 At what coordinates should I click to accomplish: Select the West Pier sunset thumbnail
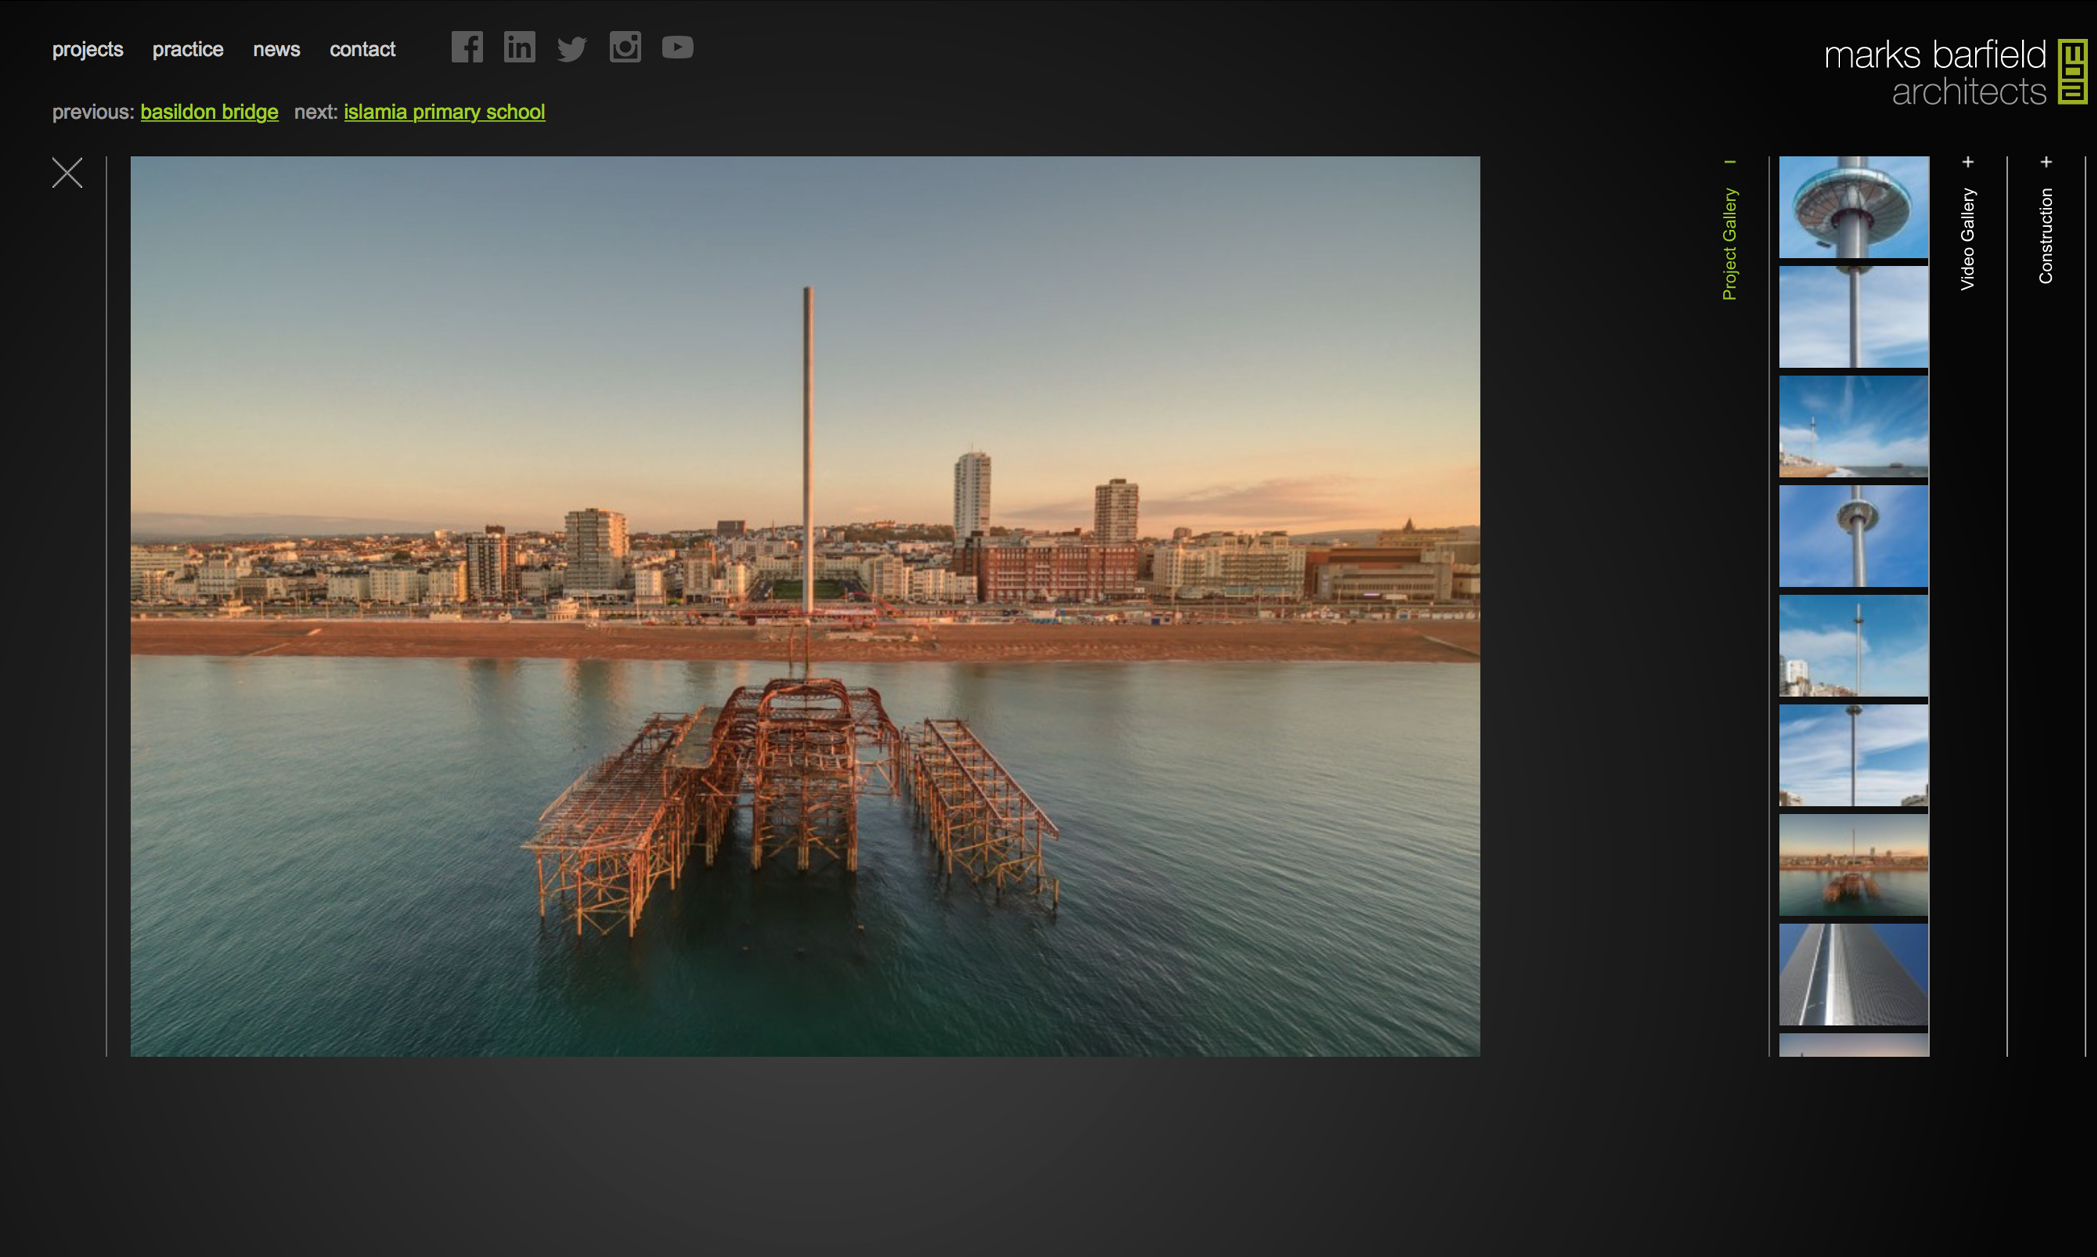(1853, 865)
